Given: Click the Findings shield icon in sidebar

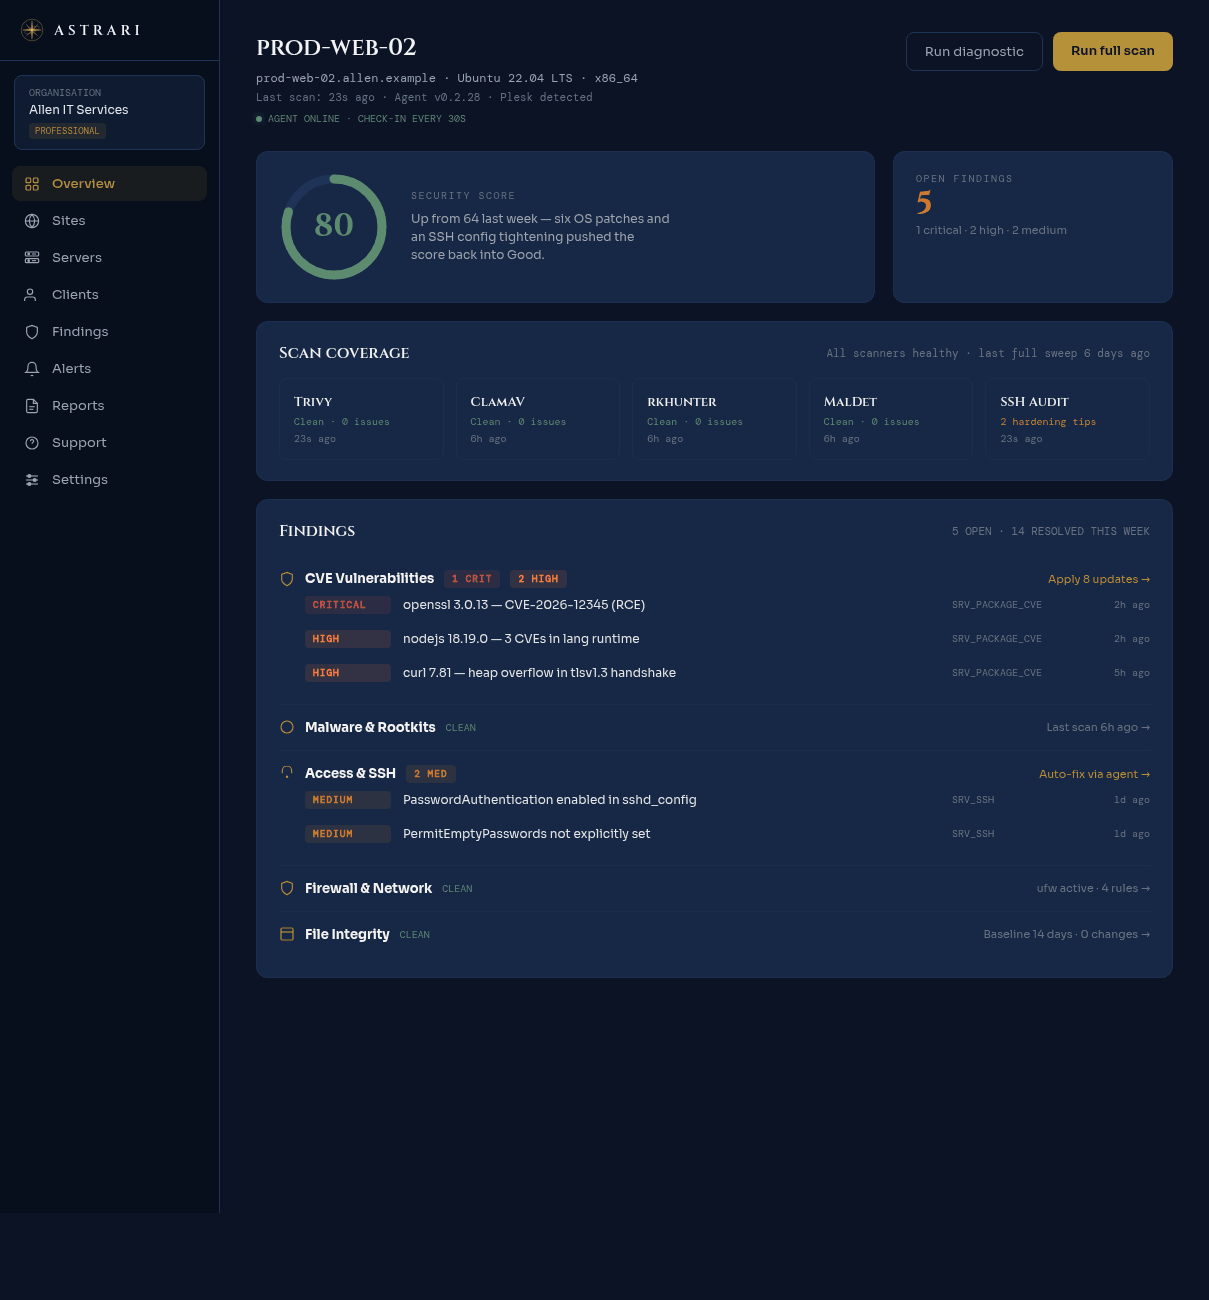Looking at the screenshot, I should tap(32, 332).
